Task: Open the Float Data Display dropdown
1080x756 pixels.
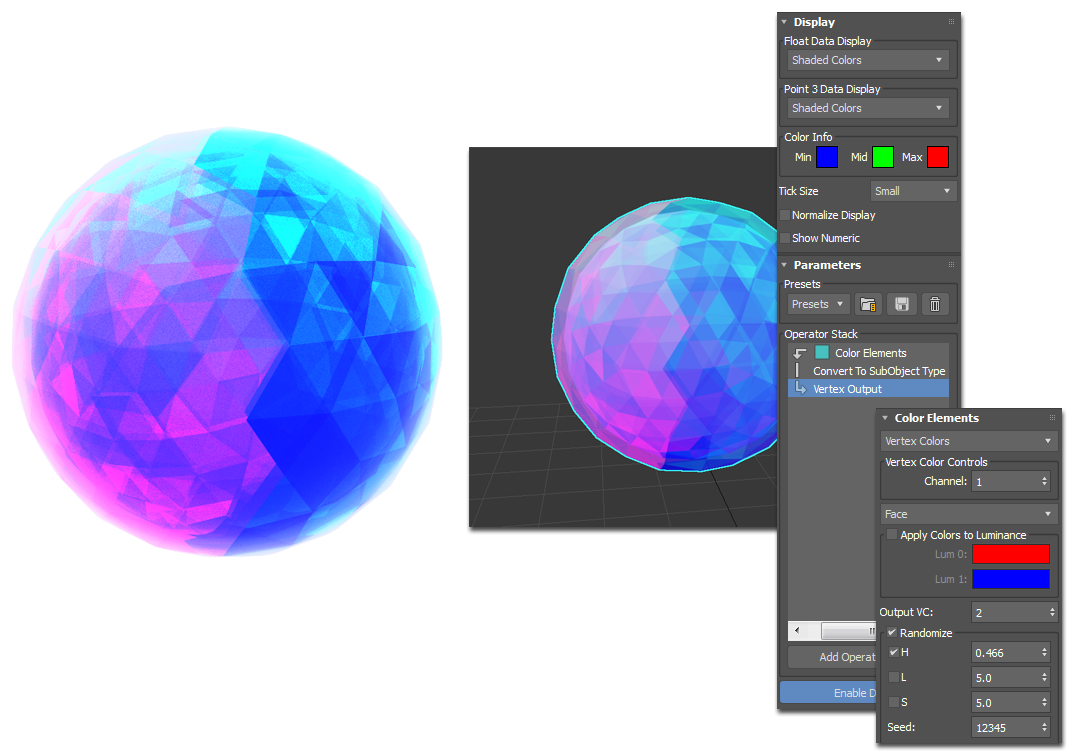Action: [868, 60]
